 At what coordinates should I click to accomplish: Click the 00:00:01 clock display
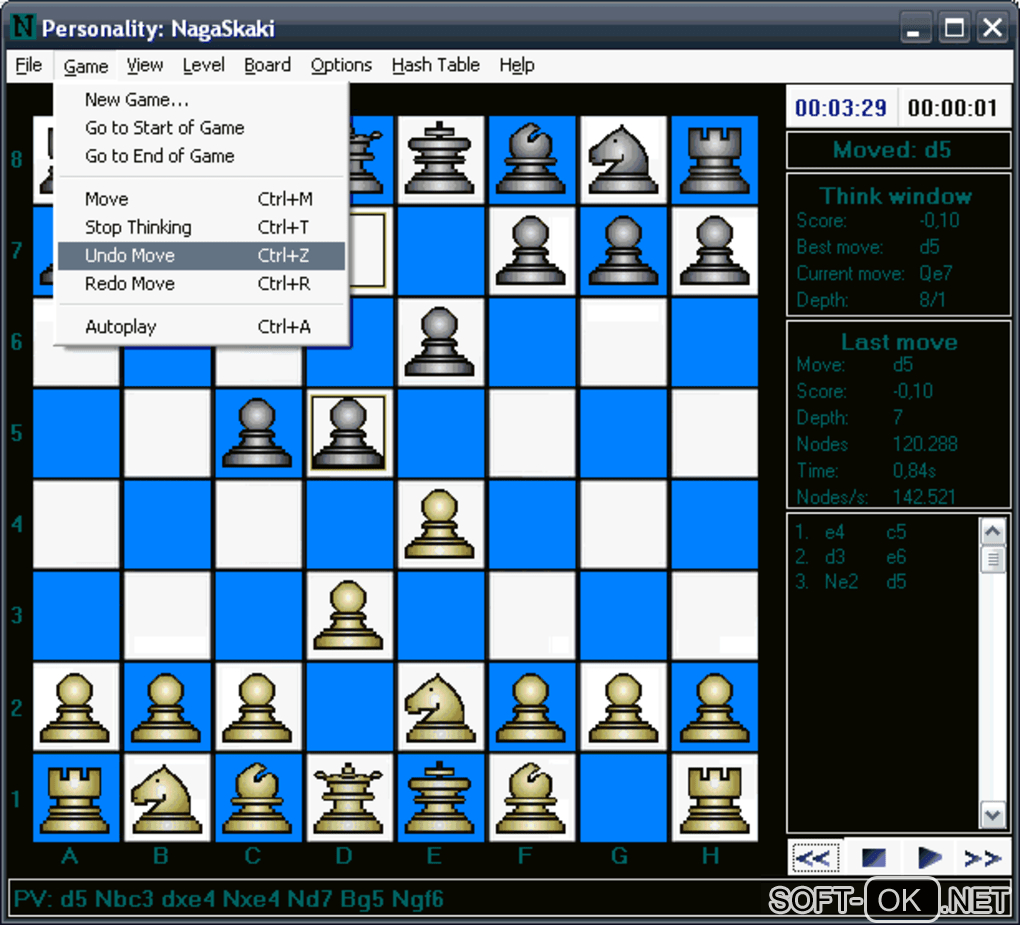tap(952, 107)
